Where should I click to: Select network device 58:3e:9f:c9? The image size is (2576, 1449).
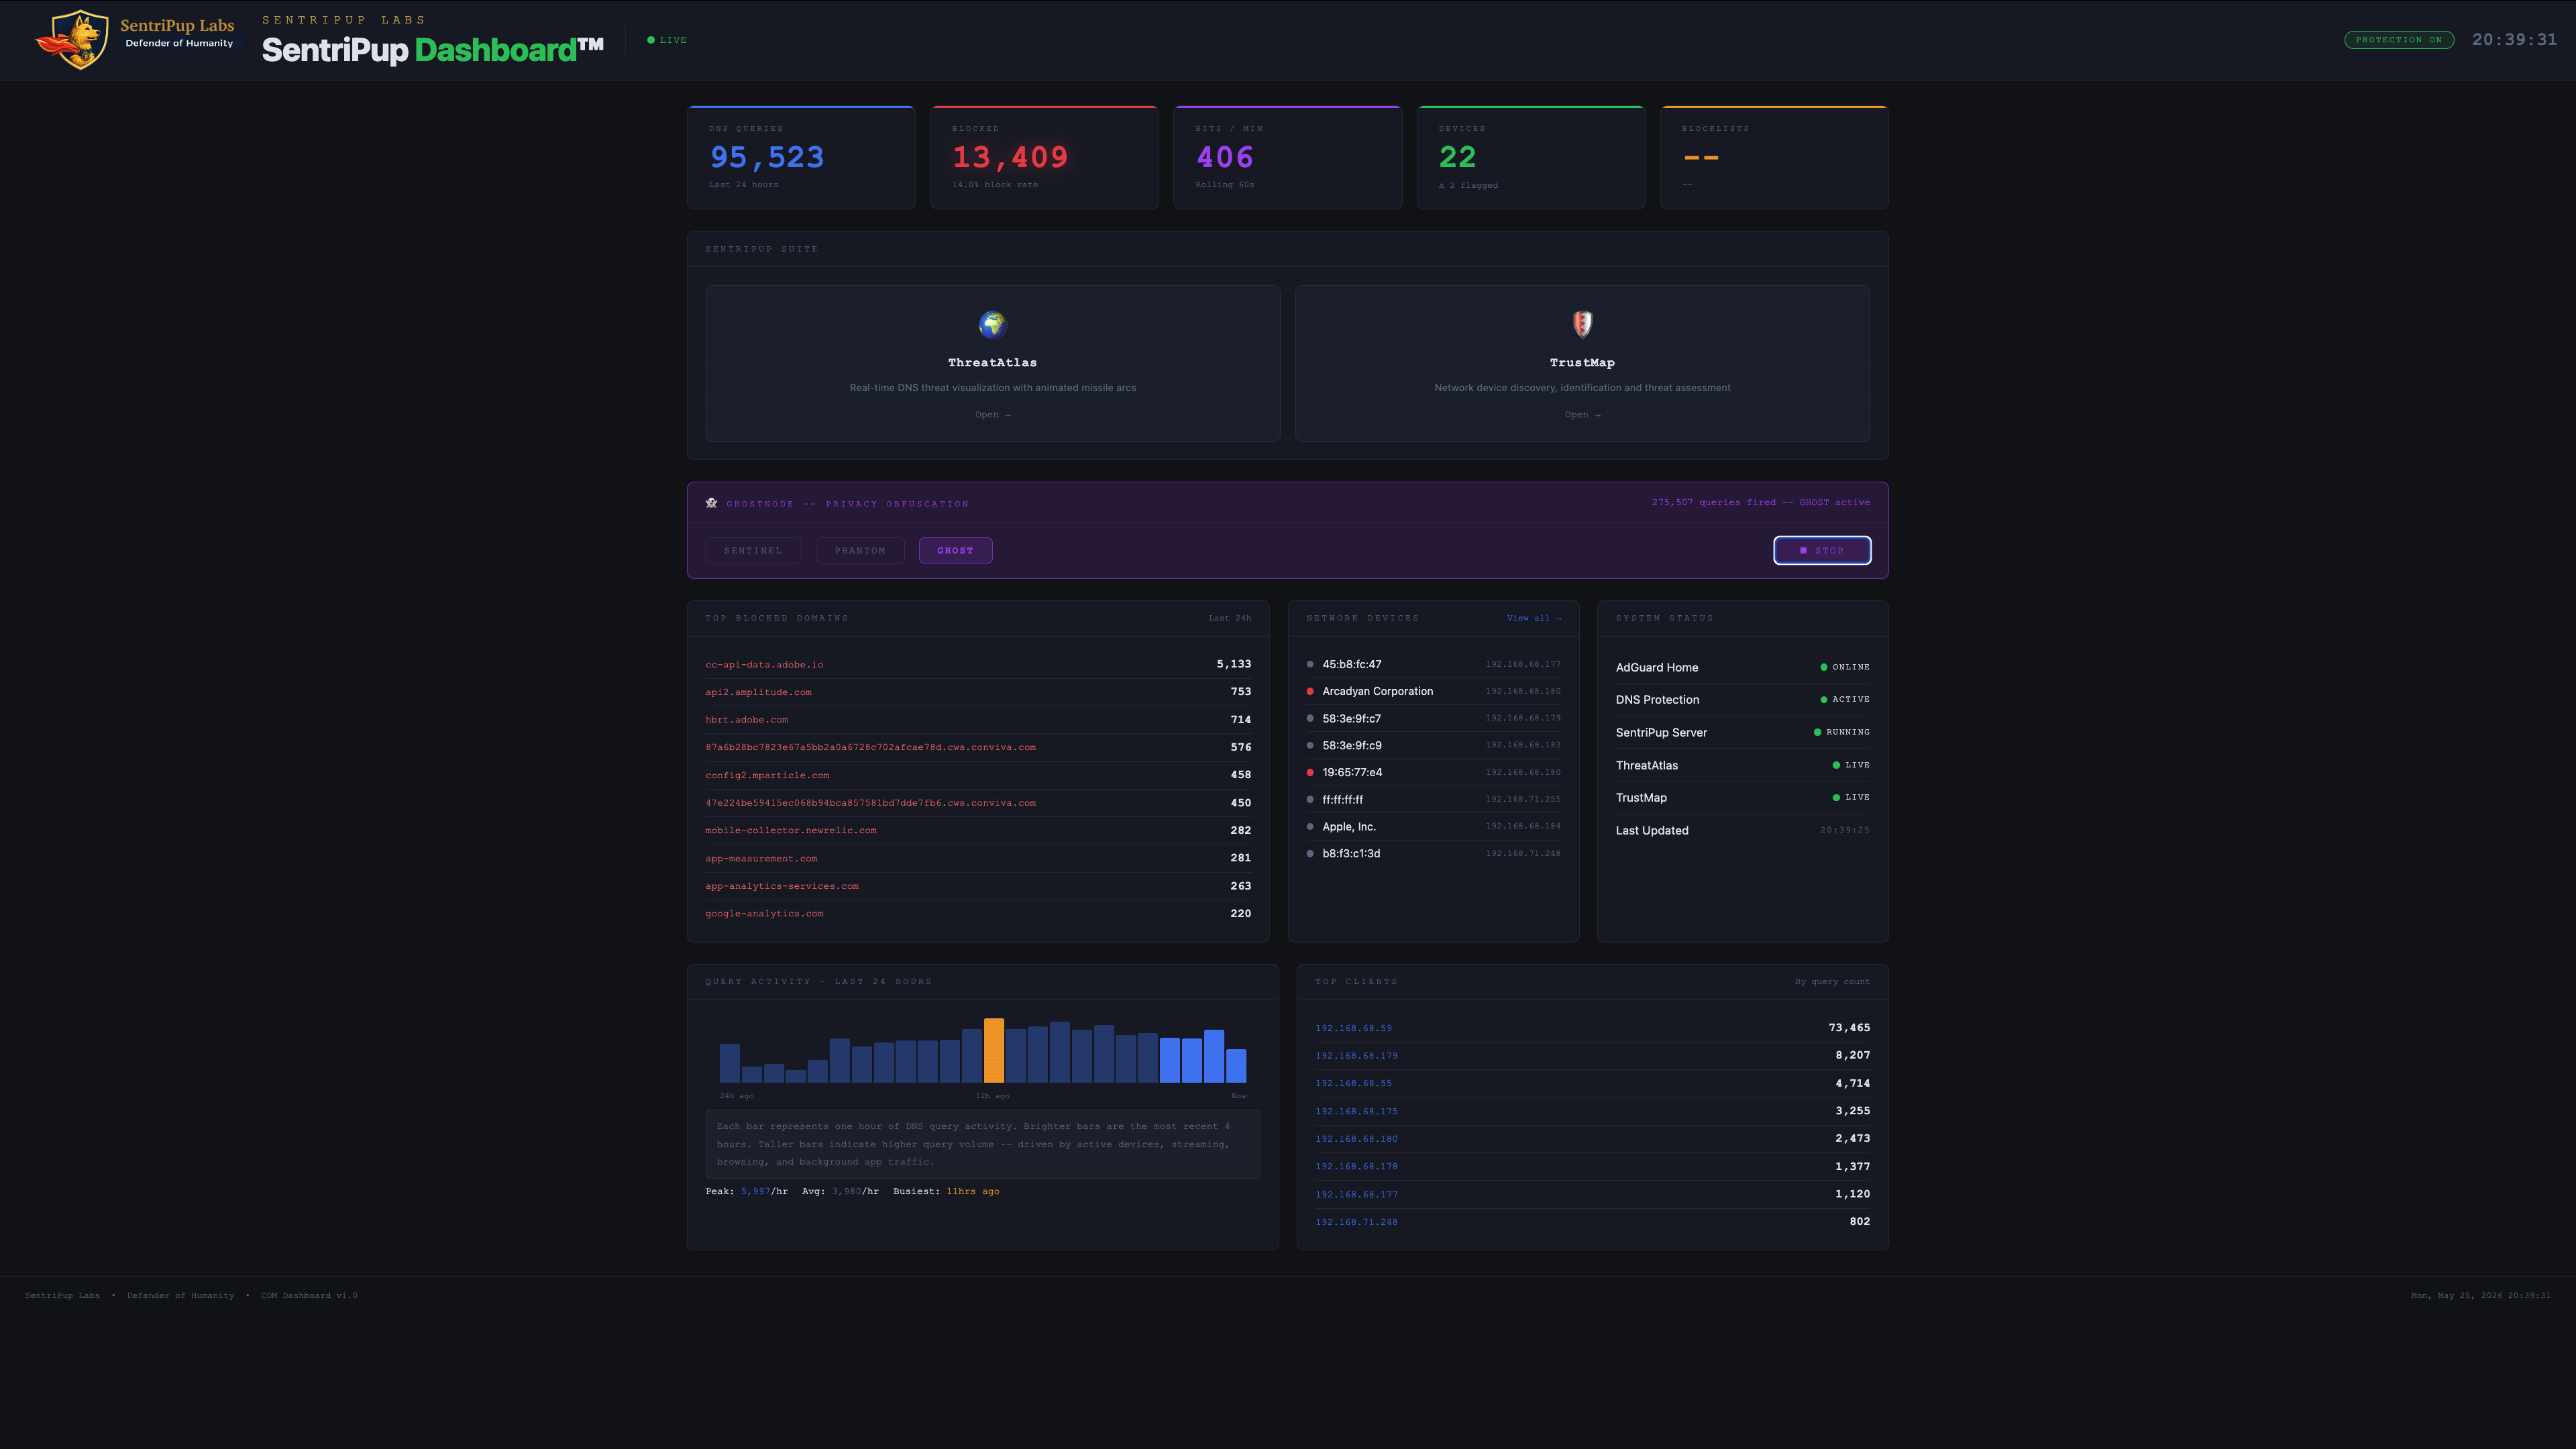1433,745
